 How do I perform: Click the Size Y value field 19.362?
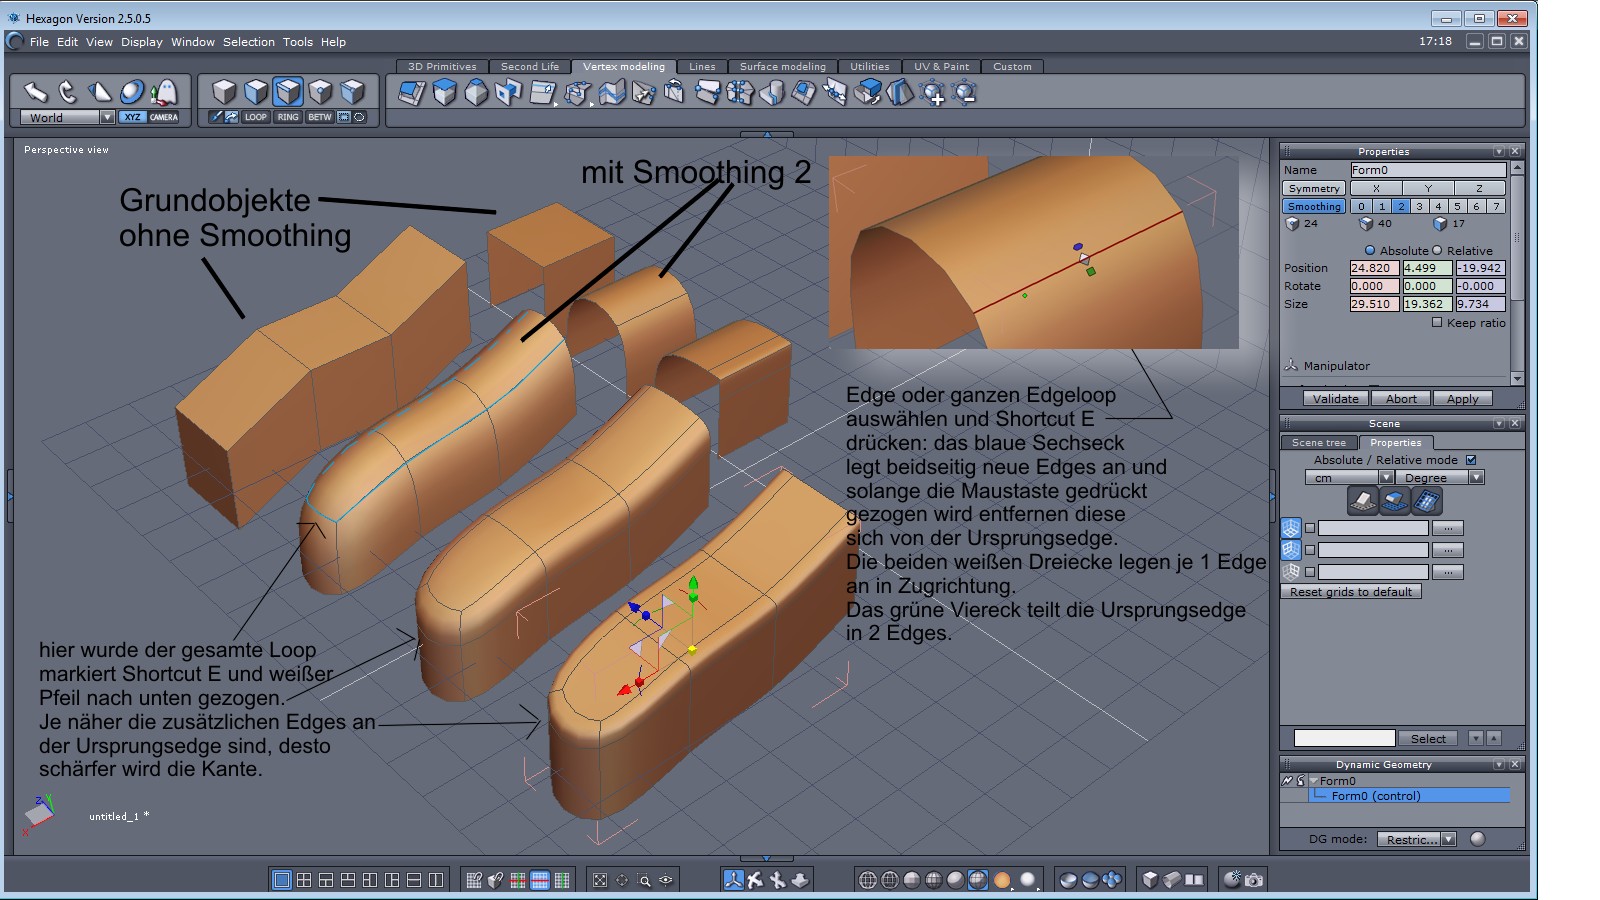pyautogui.click(x=1428, y=304)
